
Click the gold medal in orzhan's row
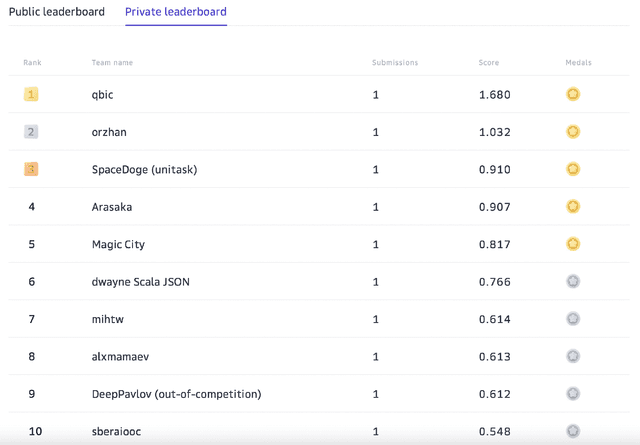click(573, 132)
